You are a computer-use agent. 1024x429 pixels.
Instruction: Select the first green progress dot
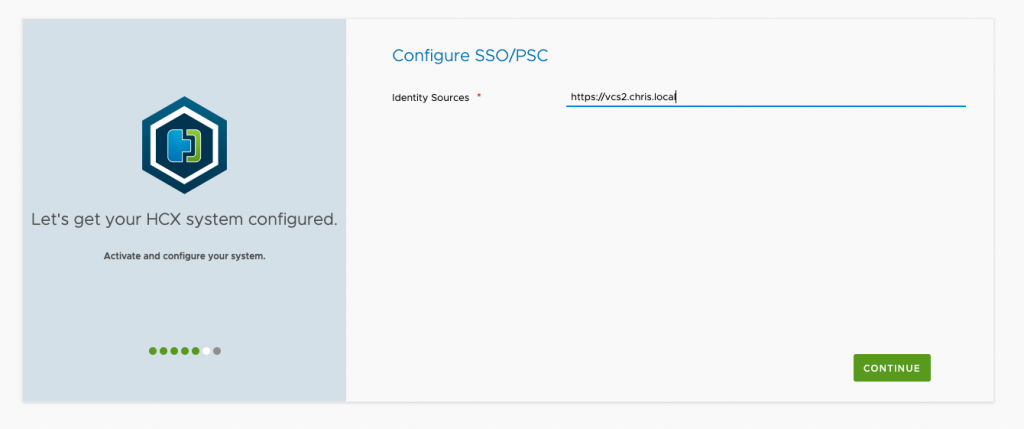153,351
